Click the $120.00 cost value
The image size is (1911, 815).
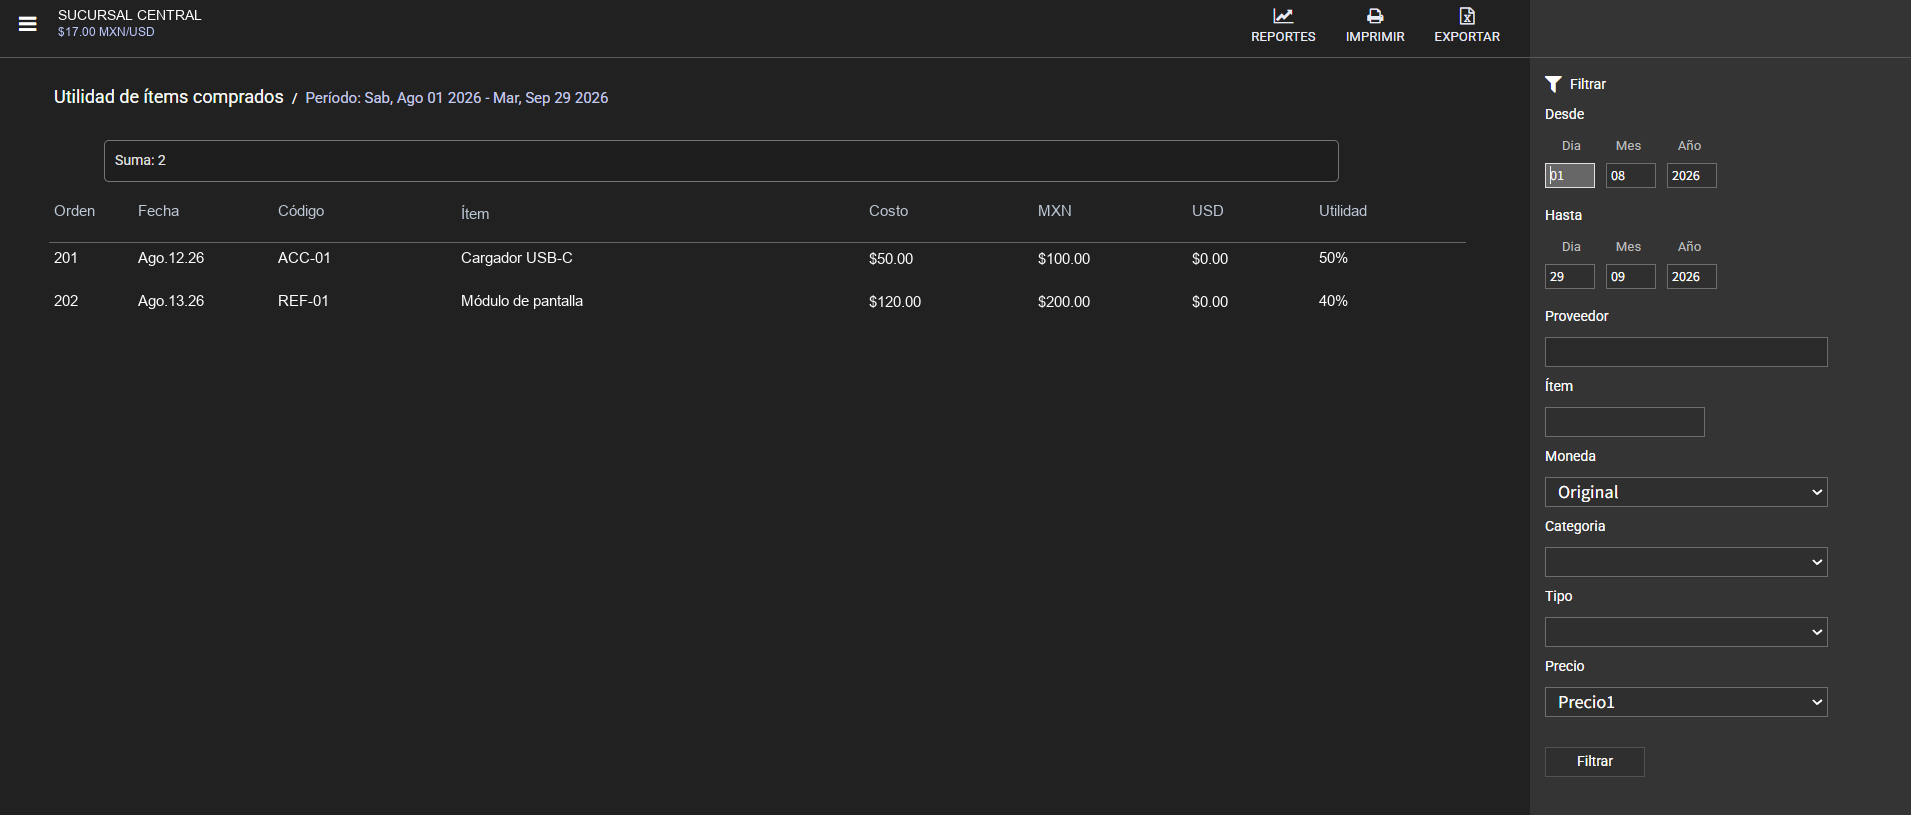click(895, 302)
